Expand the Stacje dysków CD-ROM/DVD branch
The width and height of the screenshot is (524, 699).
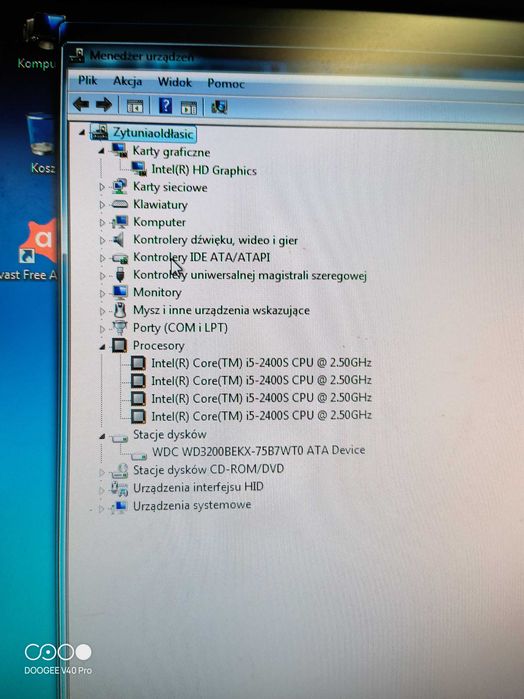(102, 472)
